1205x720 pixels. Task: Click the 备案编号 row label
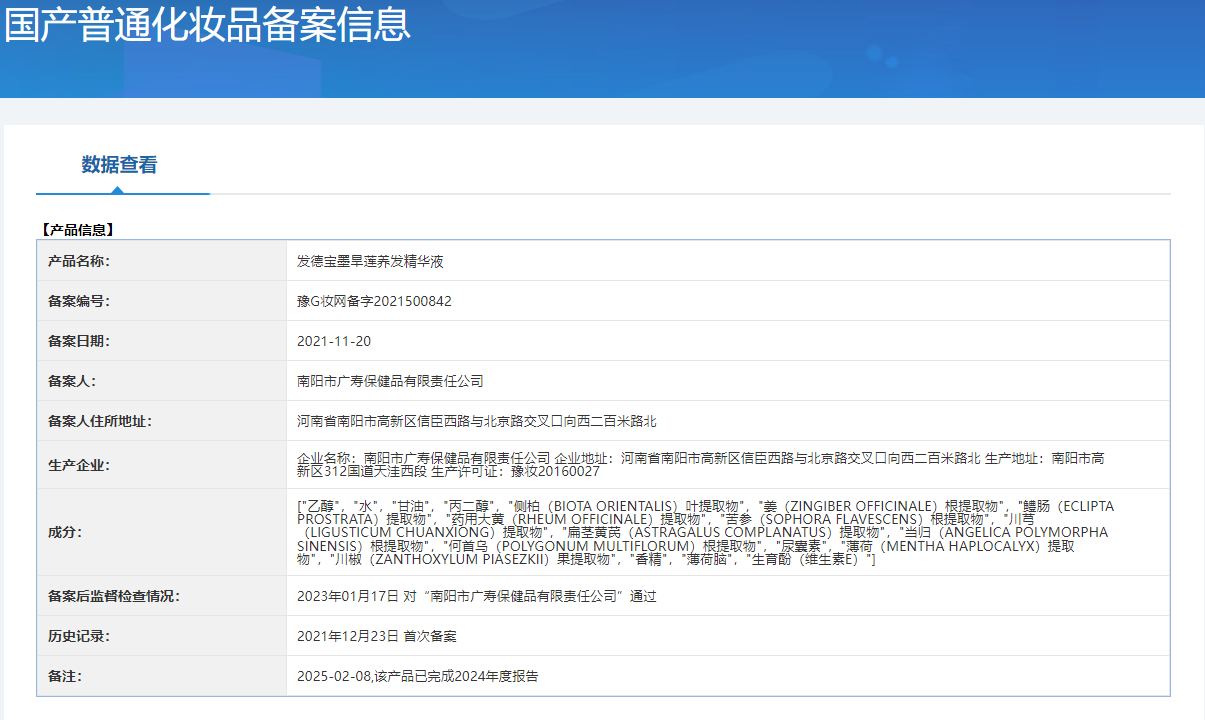[79, 301]
